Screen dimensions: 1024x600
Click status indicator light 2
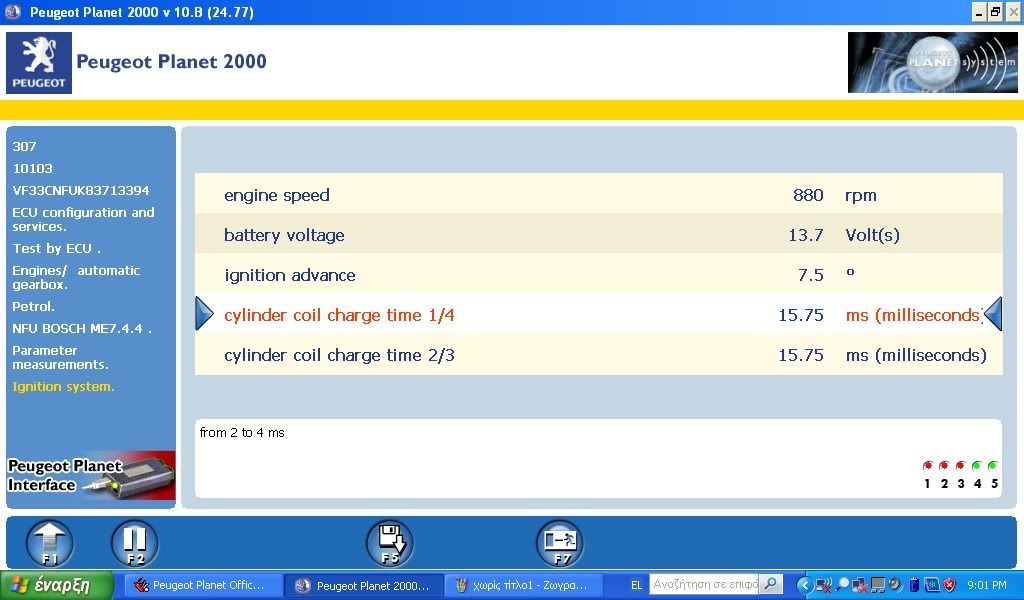pos(944,466)
